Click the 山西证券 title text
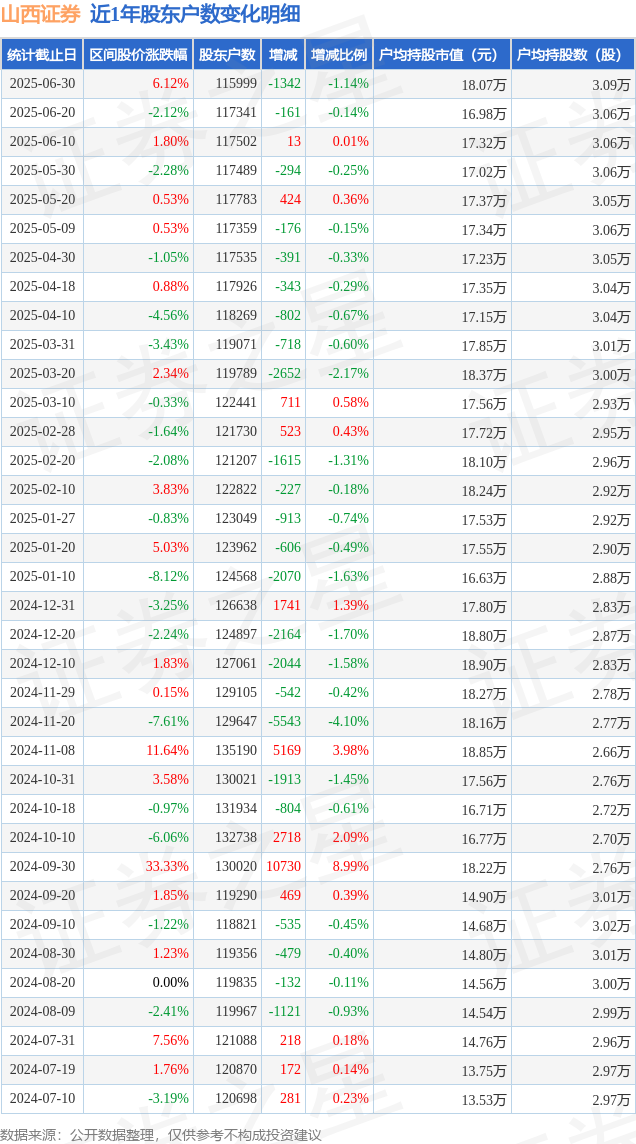The width and height of the screenshot is (636, 1144). [x=41, y=14]
